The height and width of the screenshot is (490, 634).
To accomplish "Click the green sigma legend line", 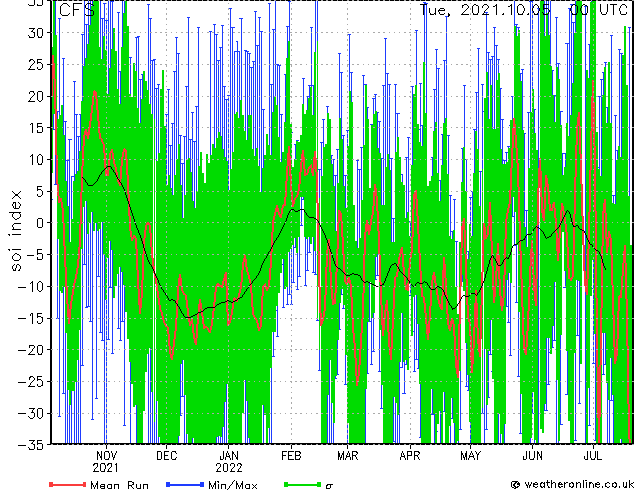I will 303,484.
